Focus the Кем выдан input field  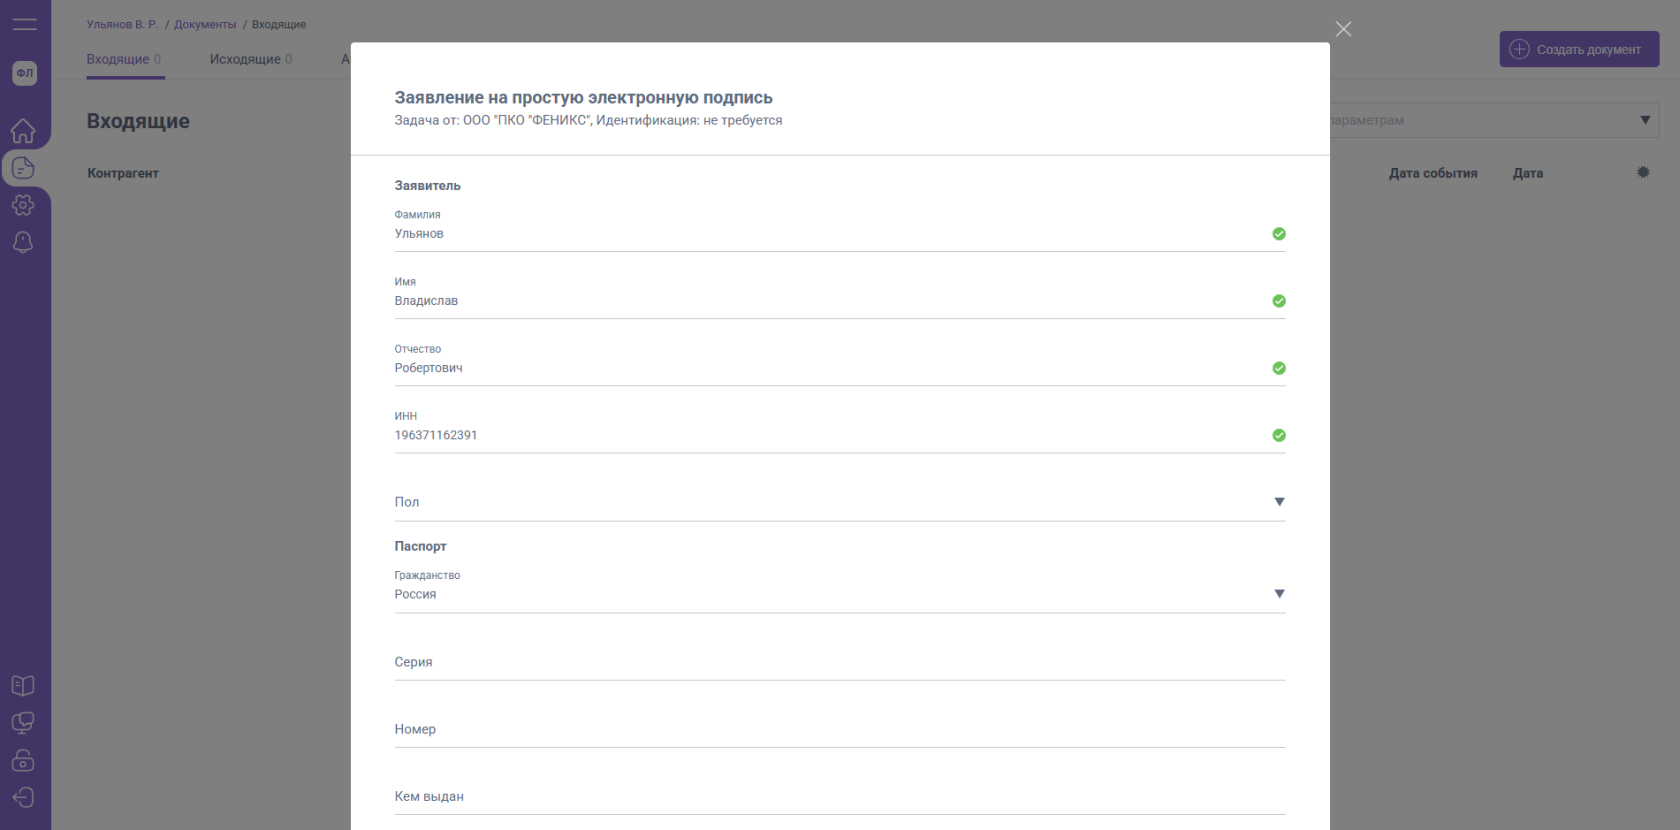tap(838, 797)
